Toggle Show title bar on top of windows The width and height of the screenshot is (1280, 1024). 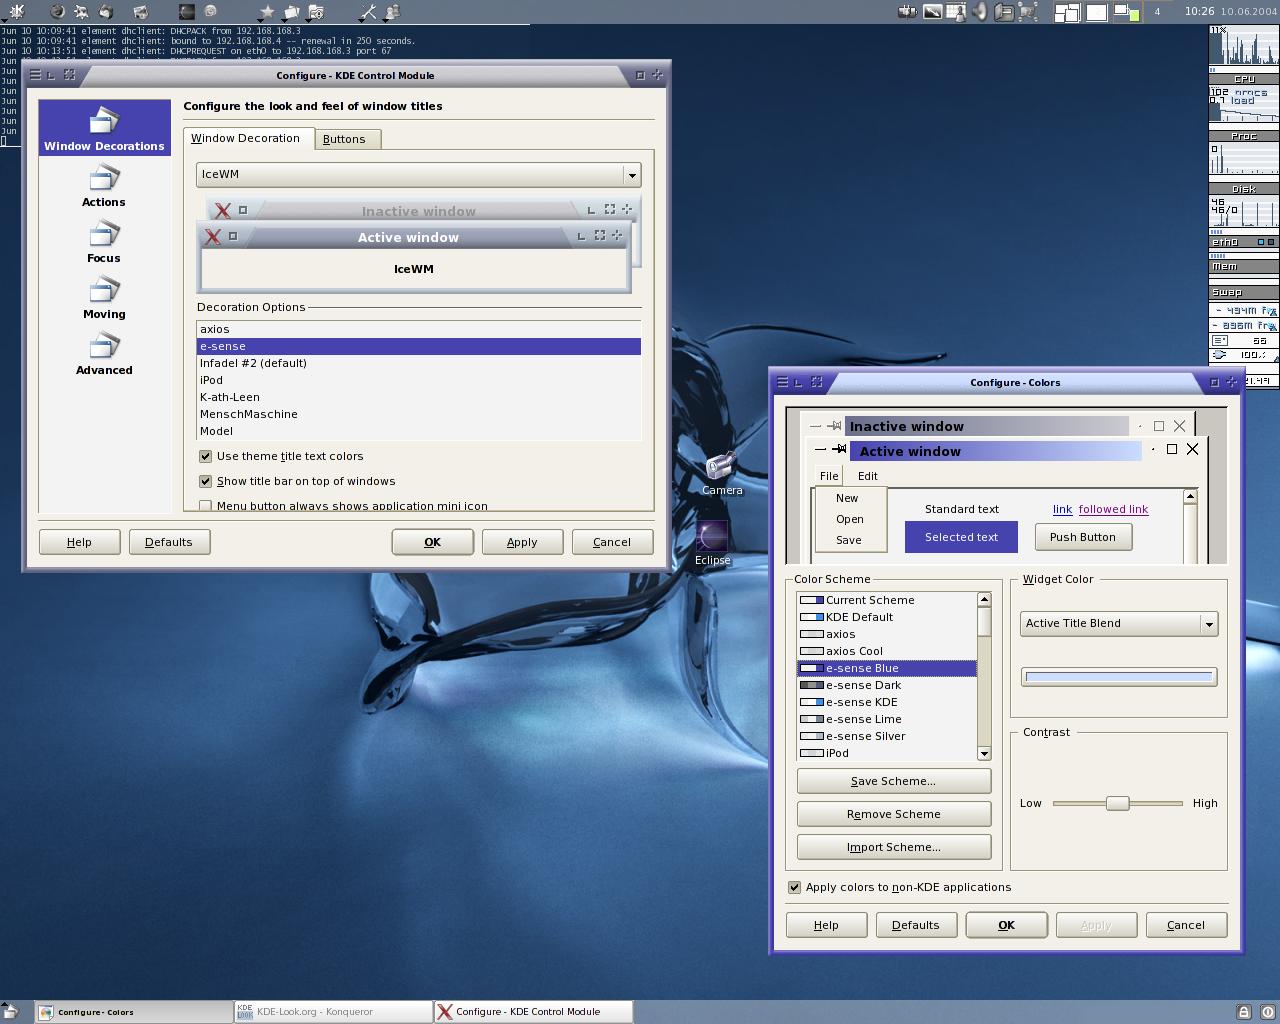205,481
